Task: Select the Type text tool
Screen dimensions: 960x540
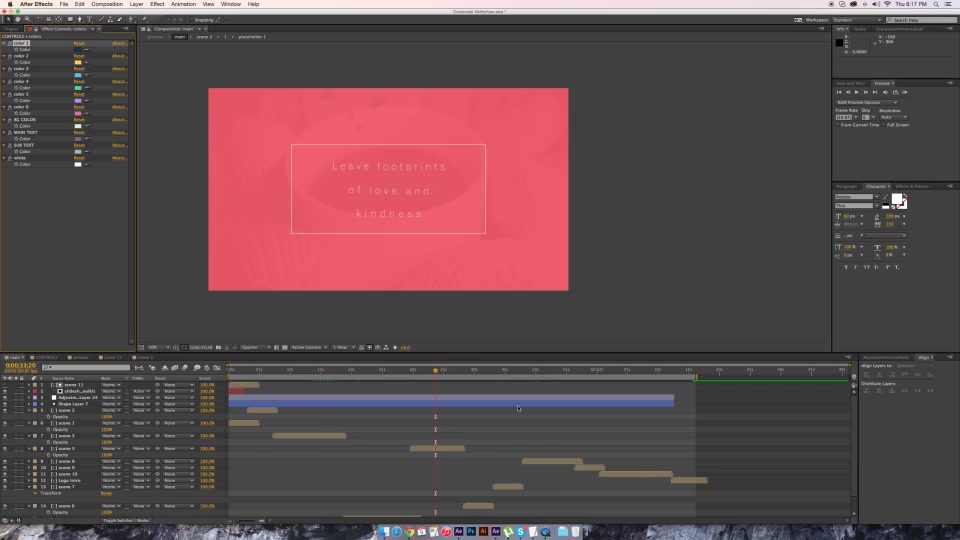Action: (x=89, y=20)
